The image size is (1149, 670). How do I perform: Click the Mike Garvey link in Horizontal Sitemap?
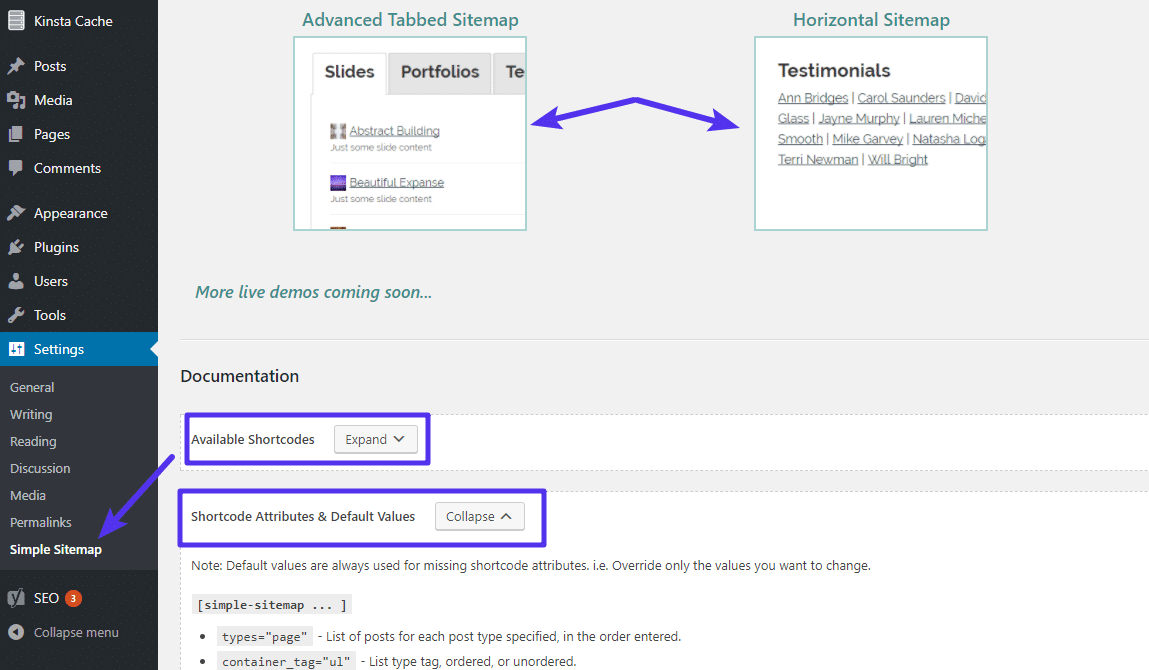click(x=867, y=138)
